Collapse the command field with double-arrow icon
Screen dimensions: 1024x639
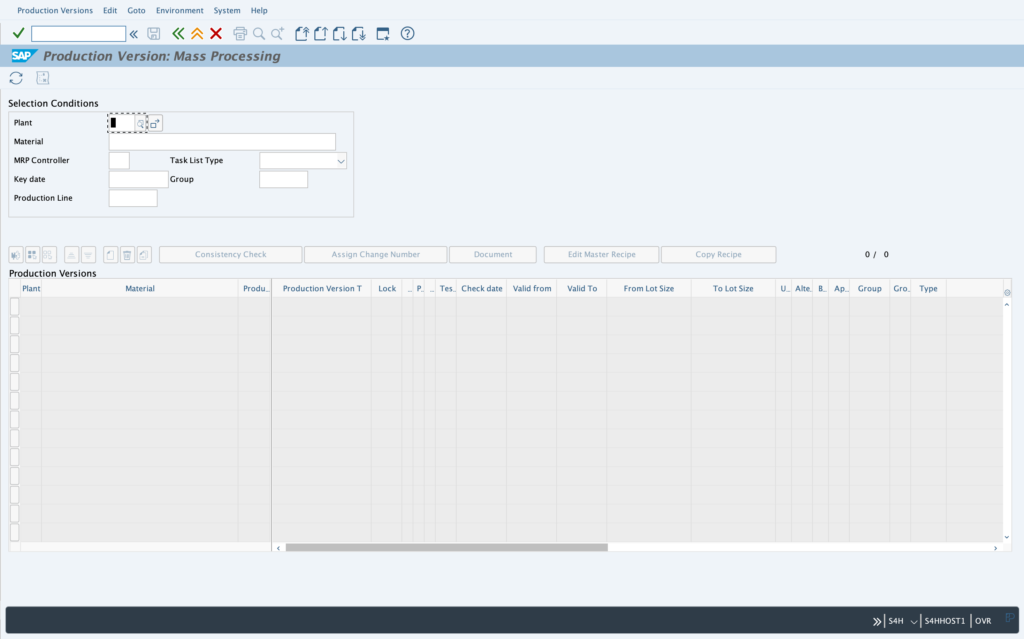[134, 34]
